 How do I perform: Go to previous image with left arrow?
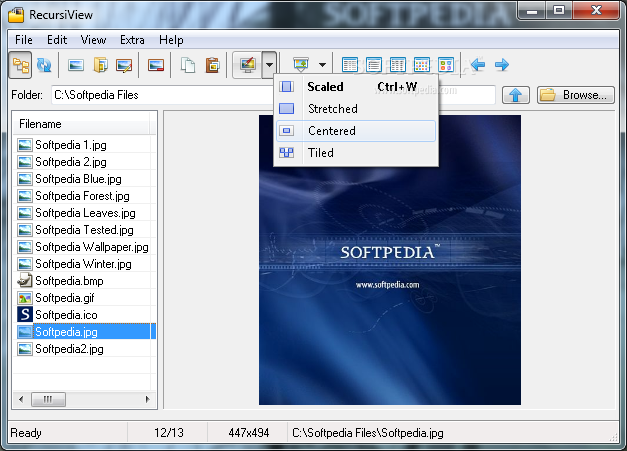[x=478, y=64]
